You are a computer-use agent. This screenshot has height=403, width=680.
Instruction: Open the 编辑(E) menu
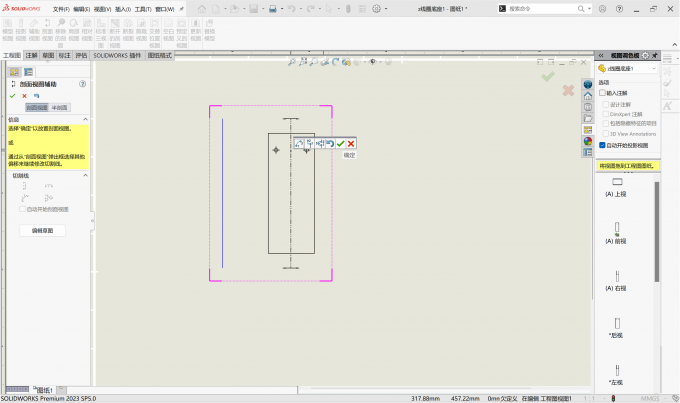[82, 9]
